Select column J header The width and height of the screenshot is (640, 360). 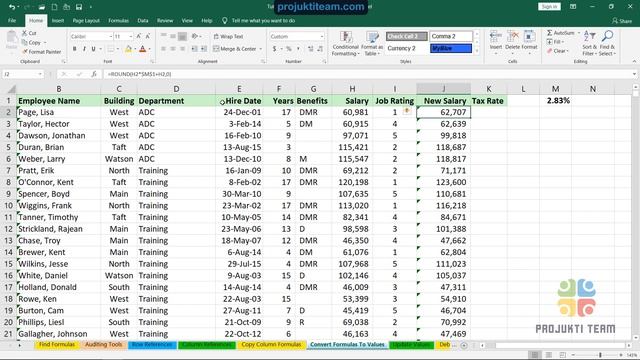(444, 89)
